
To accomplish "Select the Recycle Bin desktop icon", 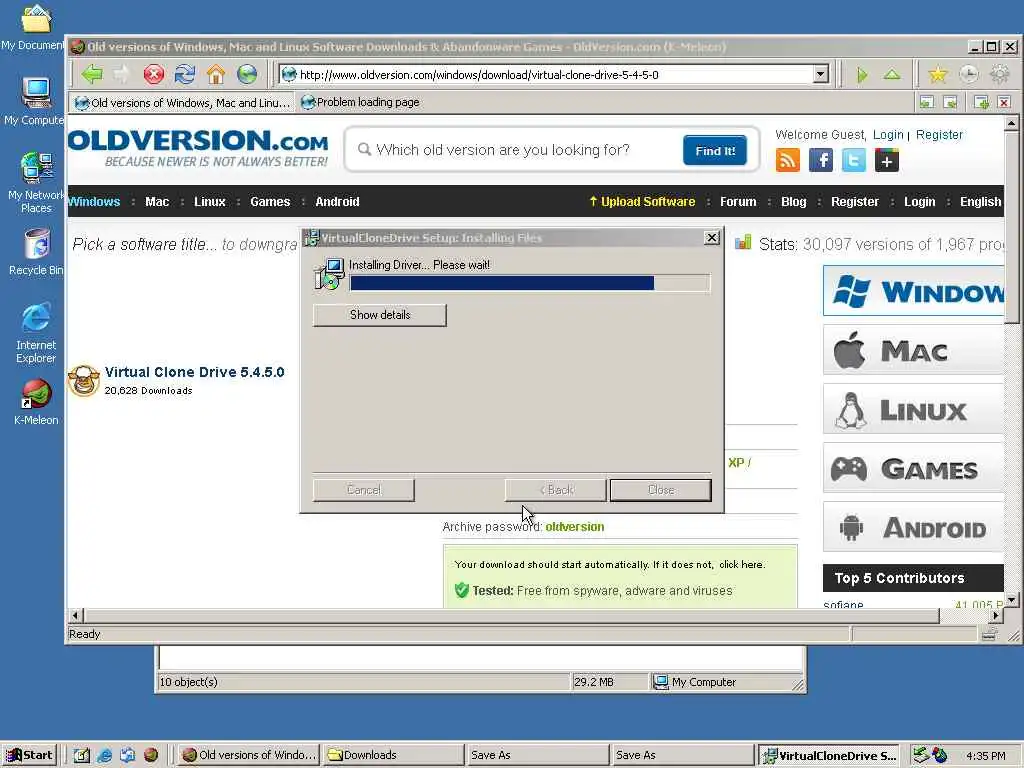I will (36, 252).
